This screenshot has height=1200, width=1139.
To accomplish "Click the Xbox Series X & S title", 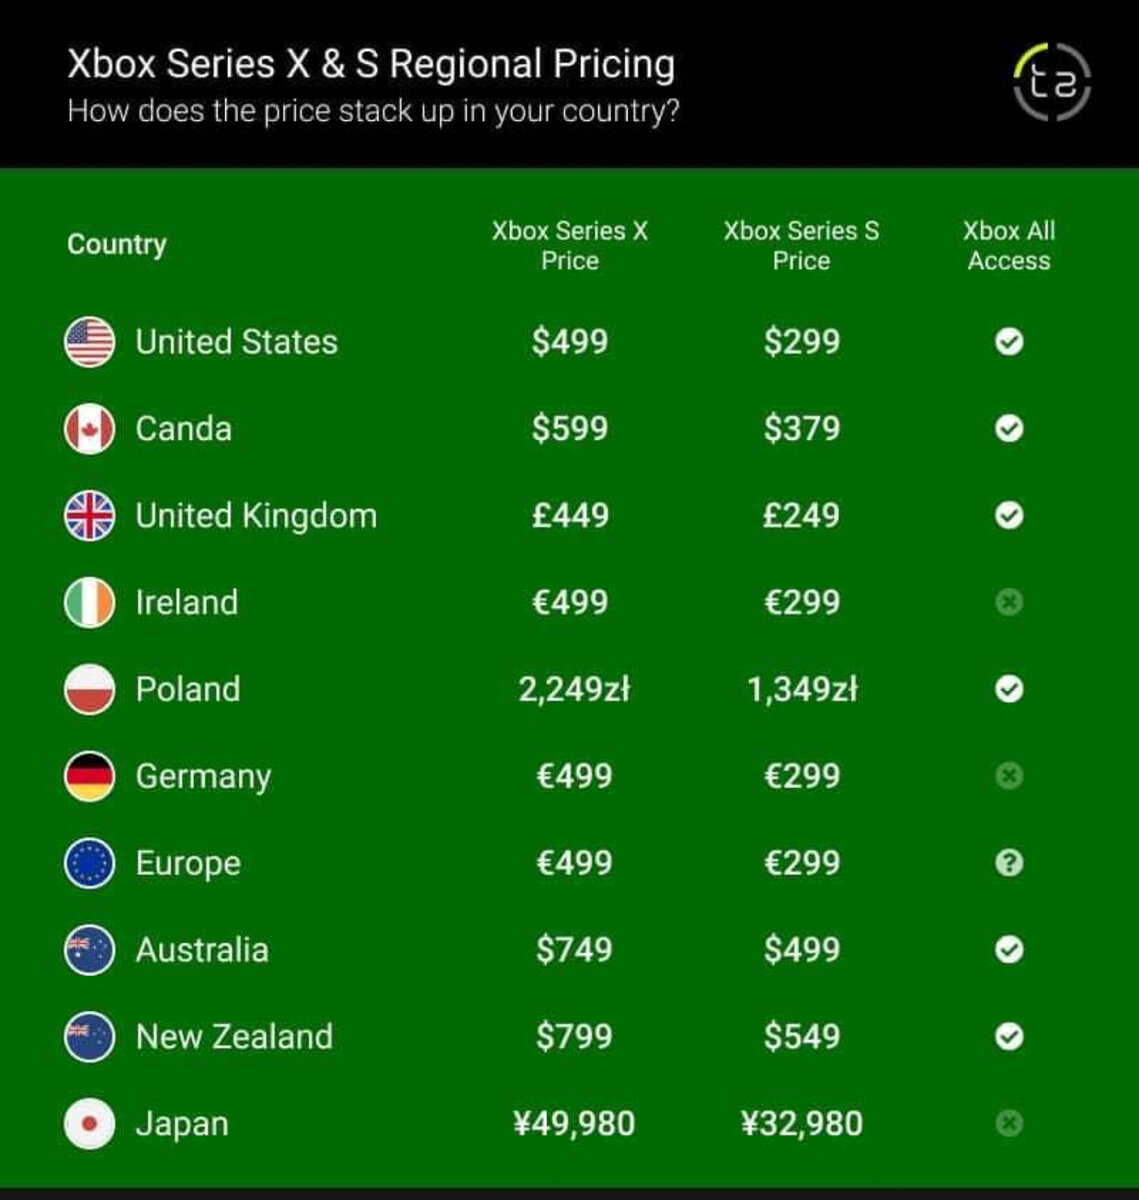I will pos(371,64).
